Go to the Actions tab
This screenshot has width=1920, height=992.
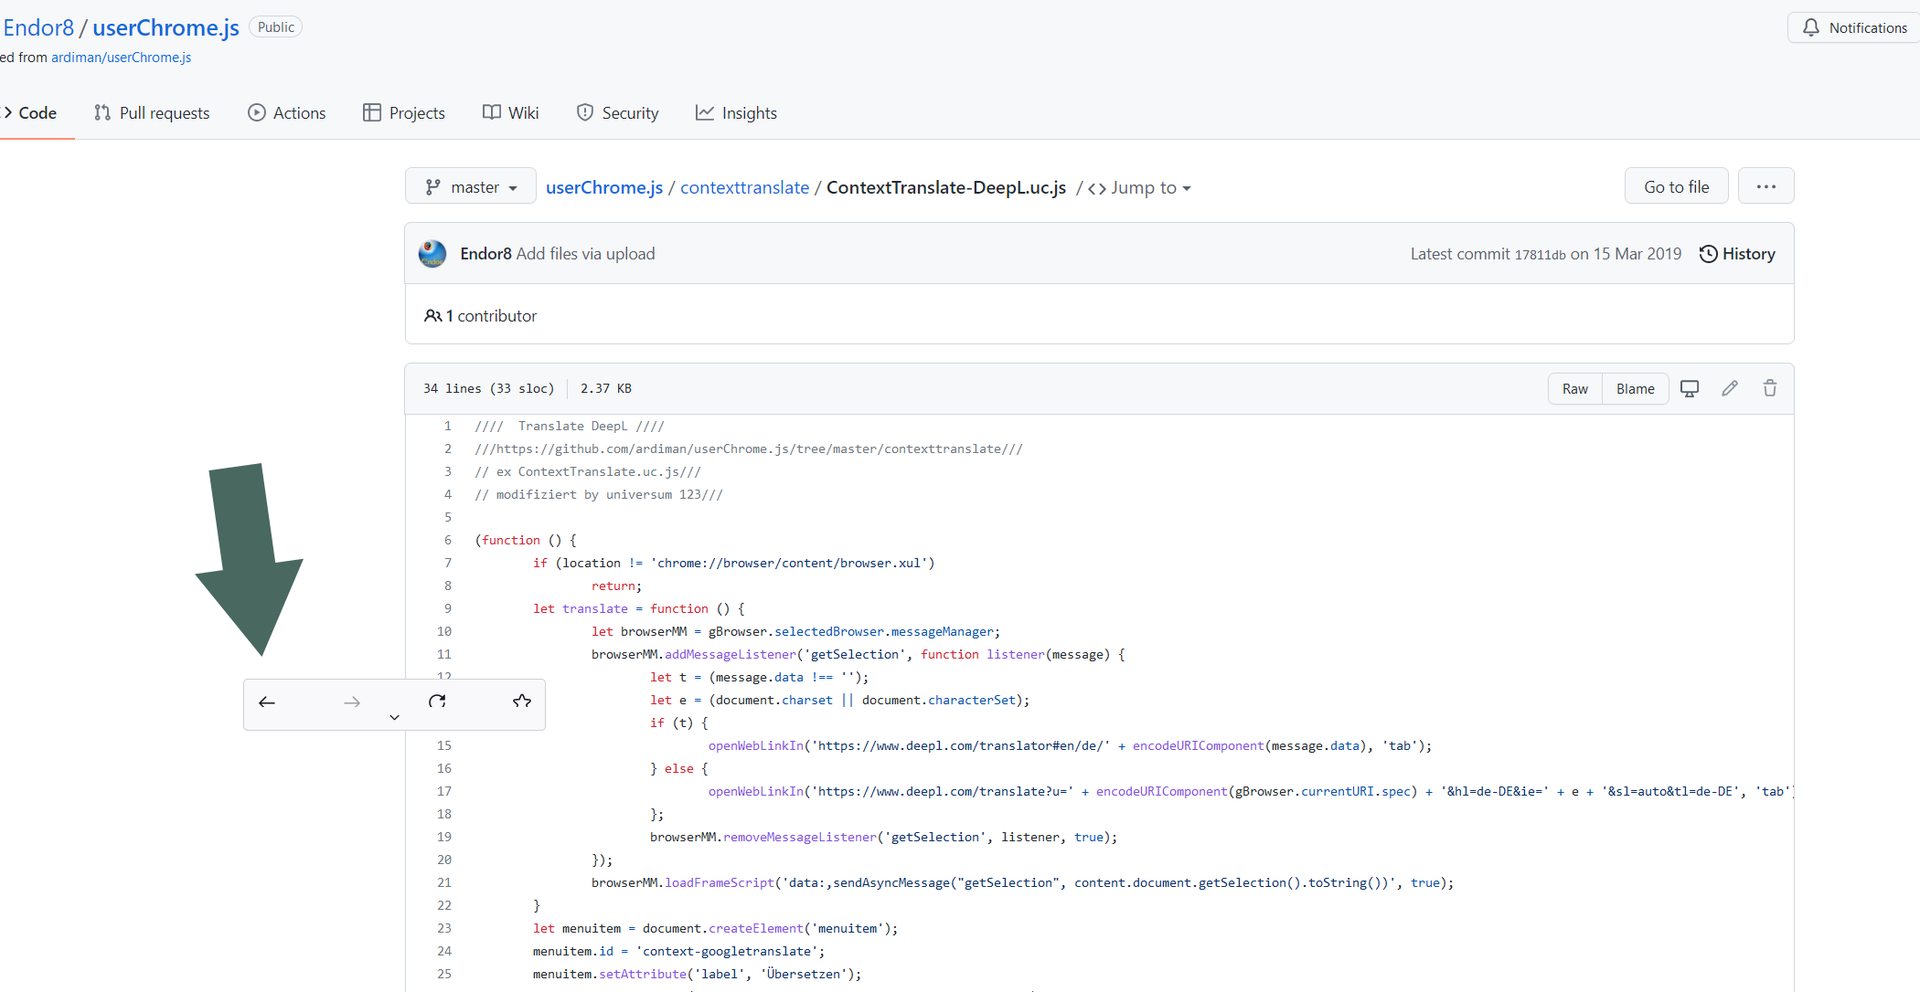click(x=287, y=113)
